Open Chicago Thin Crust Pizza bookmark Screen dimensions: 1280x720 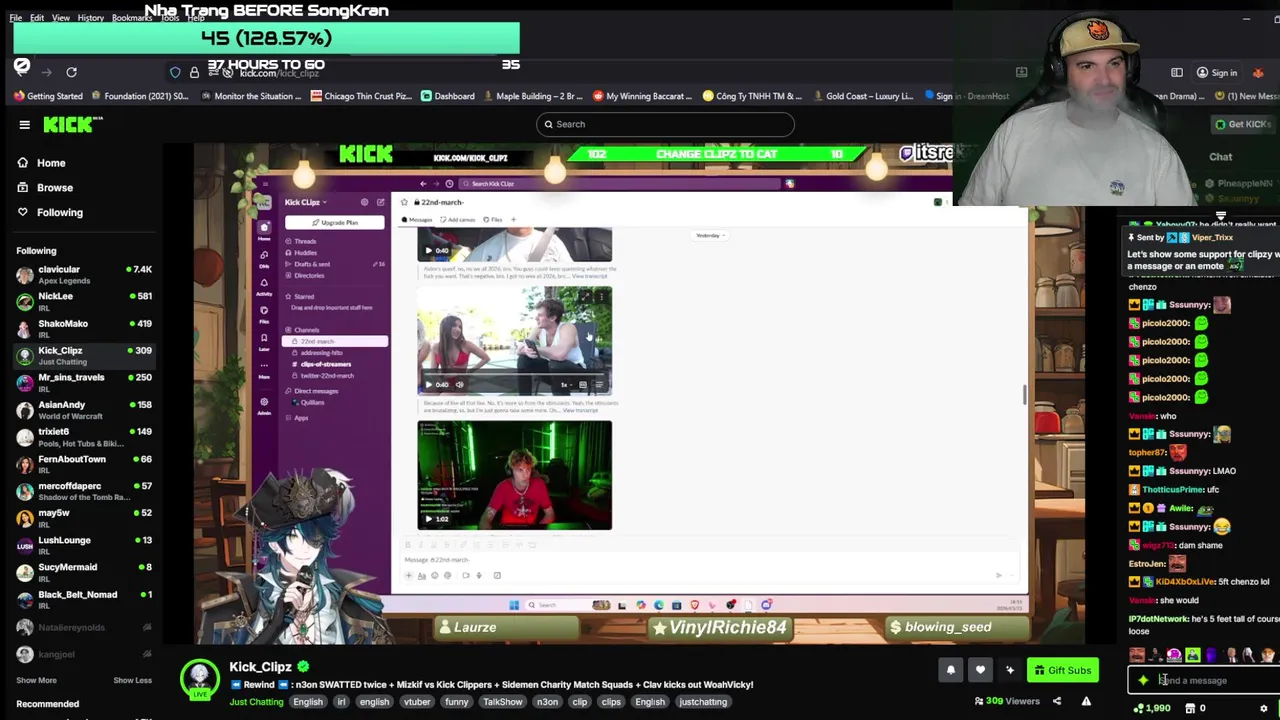pos(361,96)
